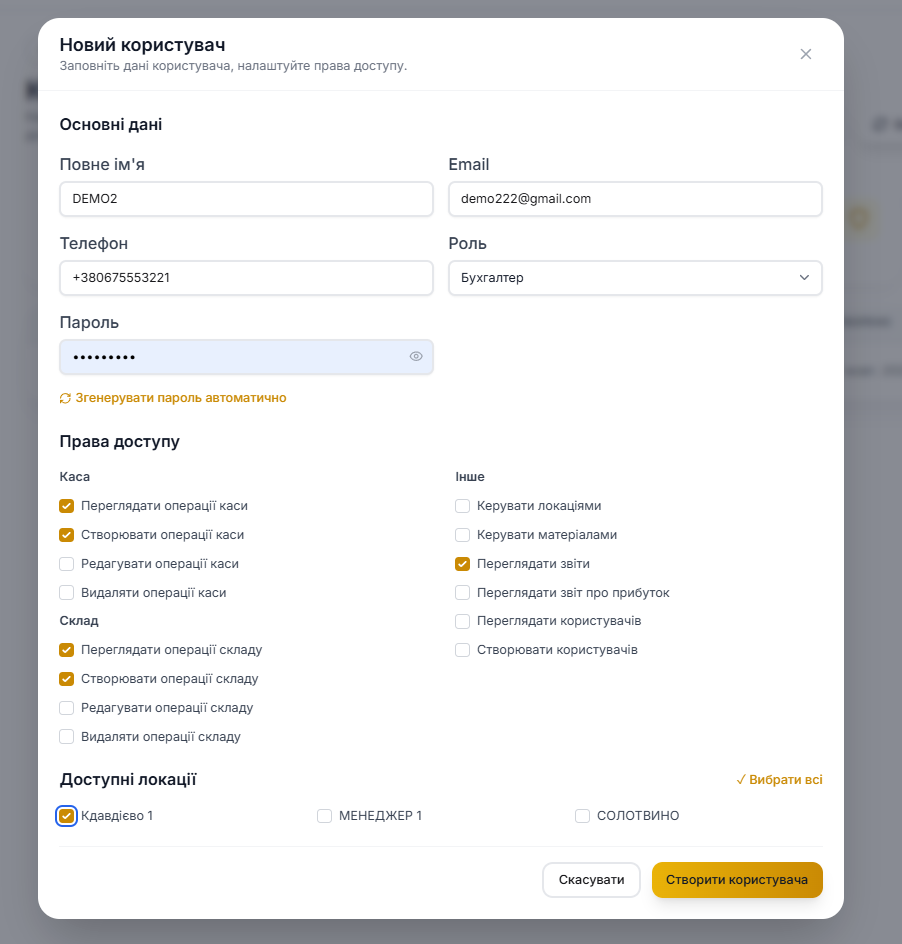Enable Керувати локаціями permission
This screenshot has height=944, width=902.
click(462, 506)
